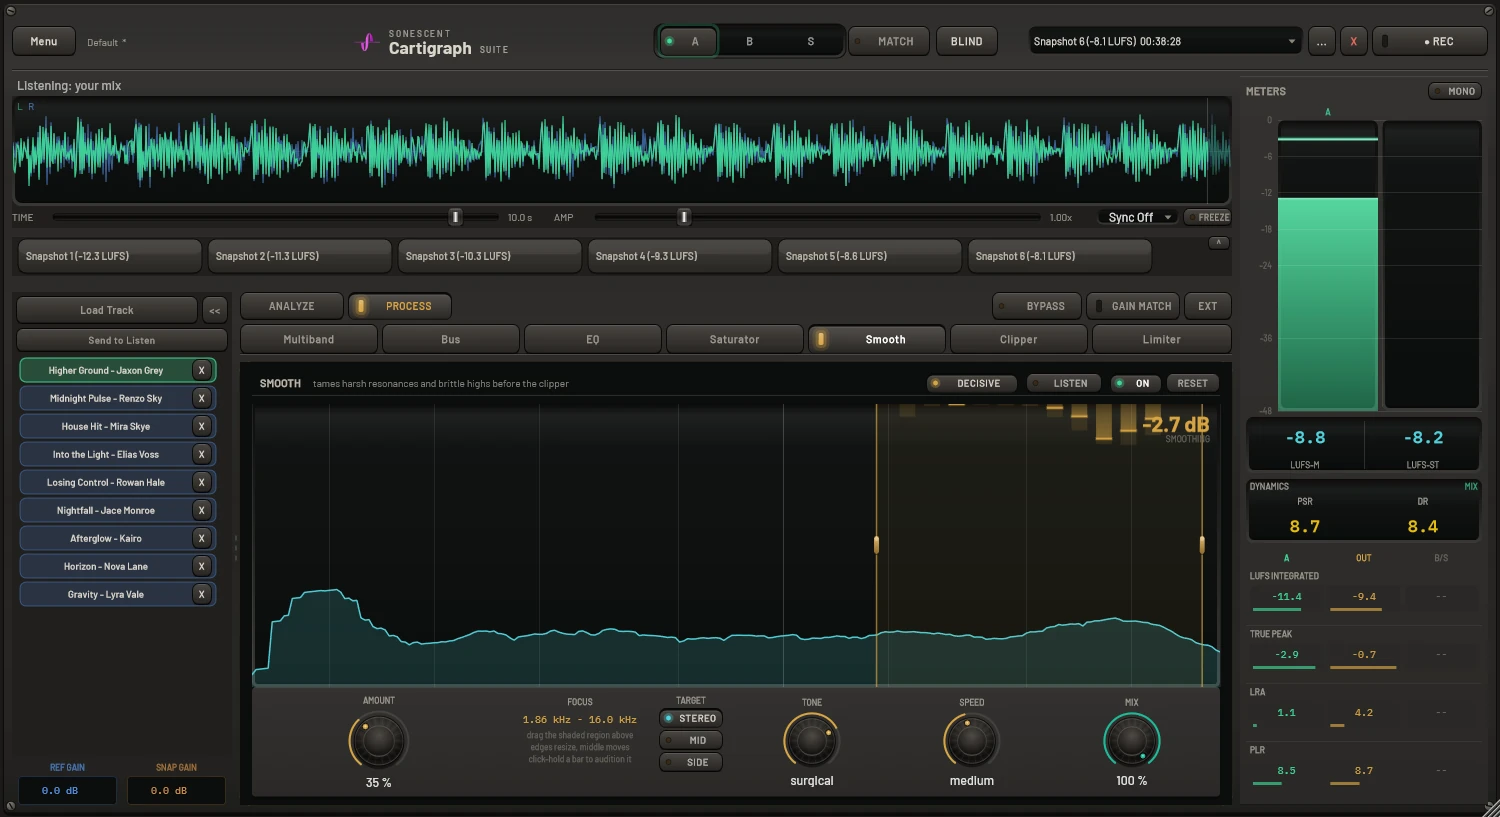Viewport: 1500px width, 817px height.
Task: Turn off the Smooth module ON switch
Action: tap(1135, 383)
